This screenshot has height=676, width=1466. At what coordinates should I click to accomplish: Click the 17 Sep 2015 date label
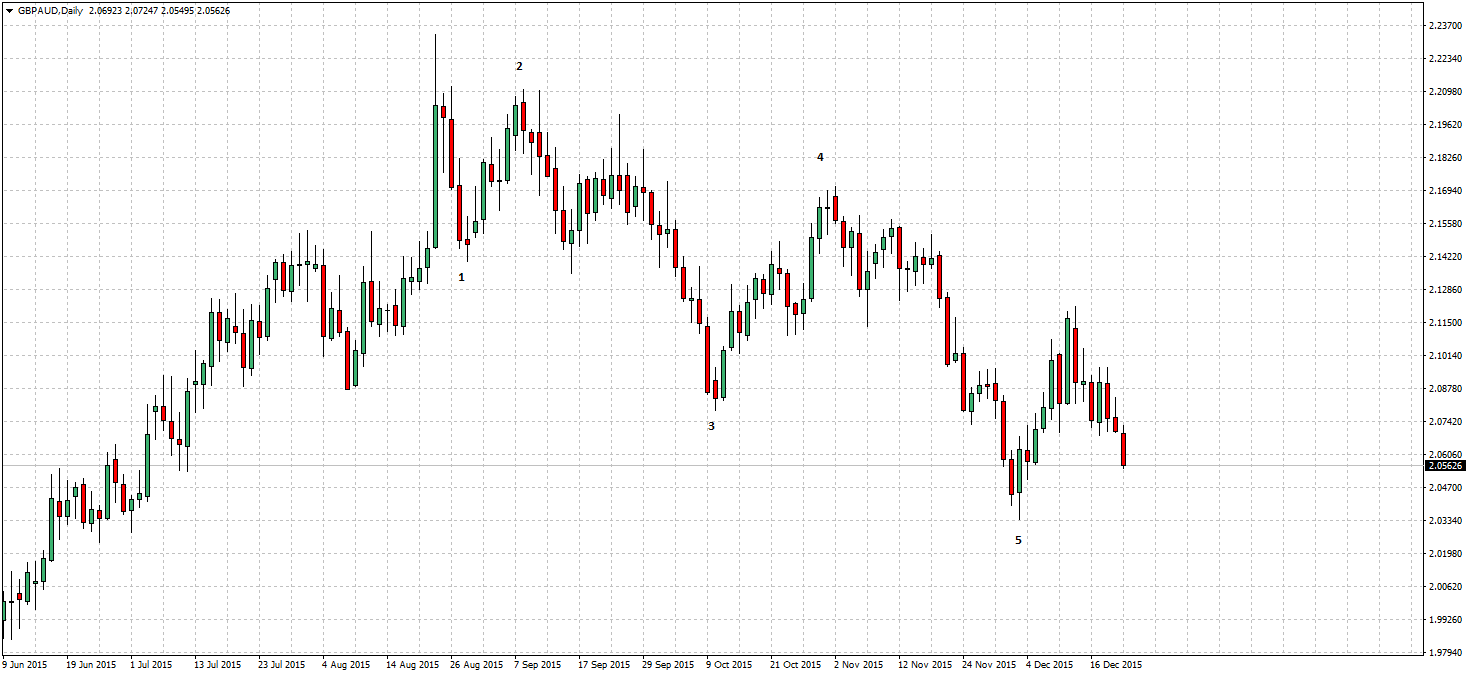click(x=604, y=664)
